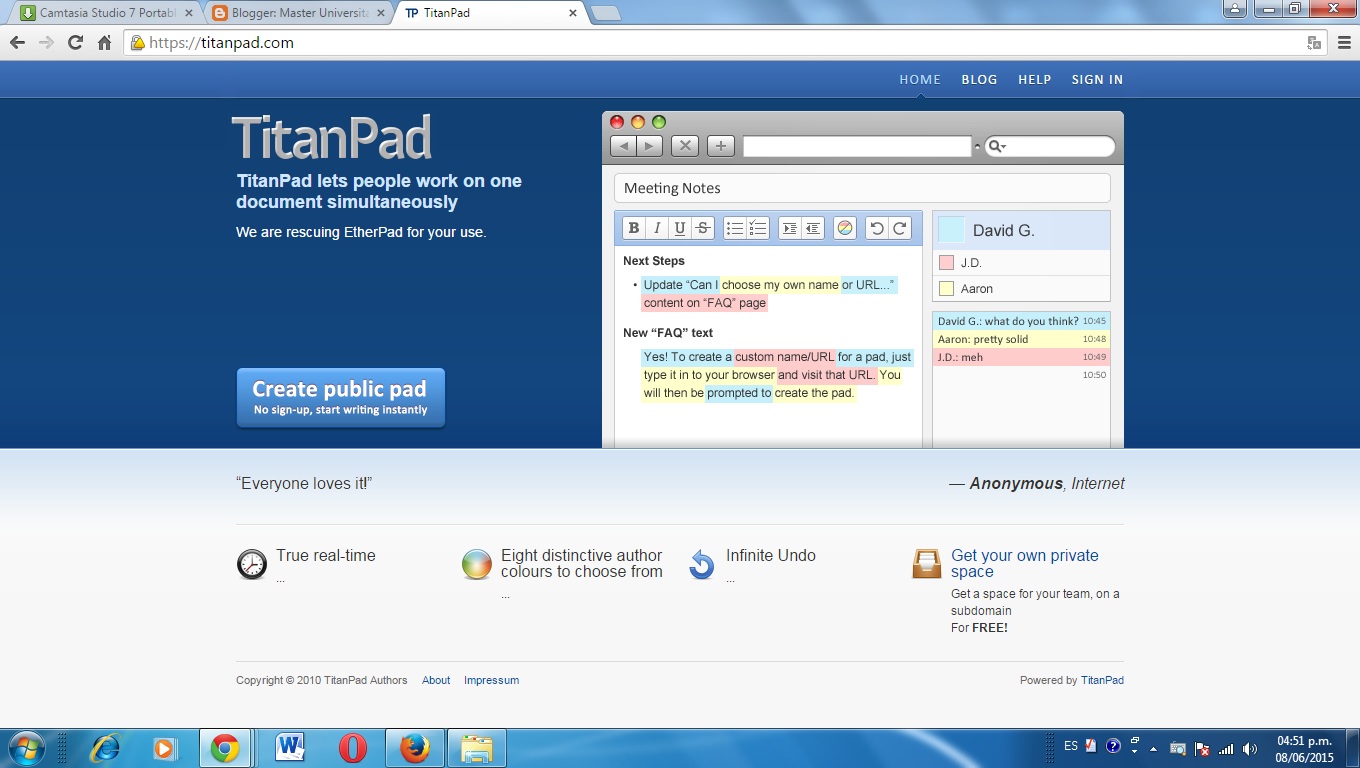Switch to the Blogger: Master Universitario tab

point(292,13)
